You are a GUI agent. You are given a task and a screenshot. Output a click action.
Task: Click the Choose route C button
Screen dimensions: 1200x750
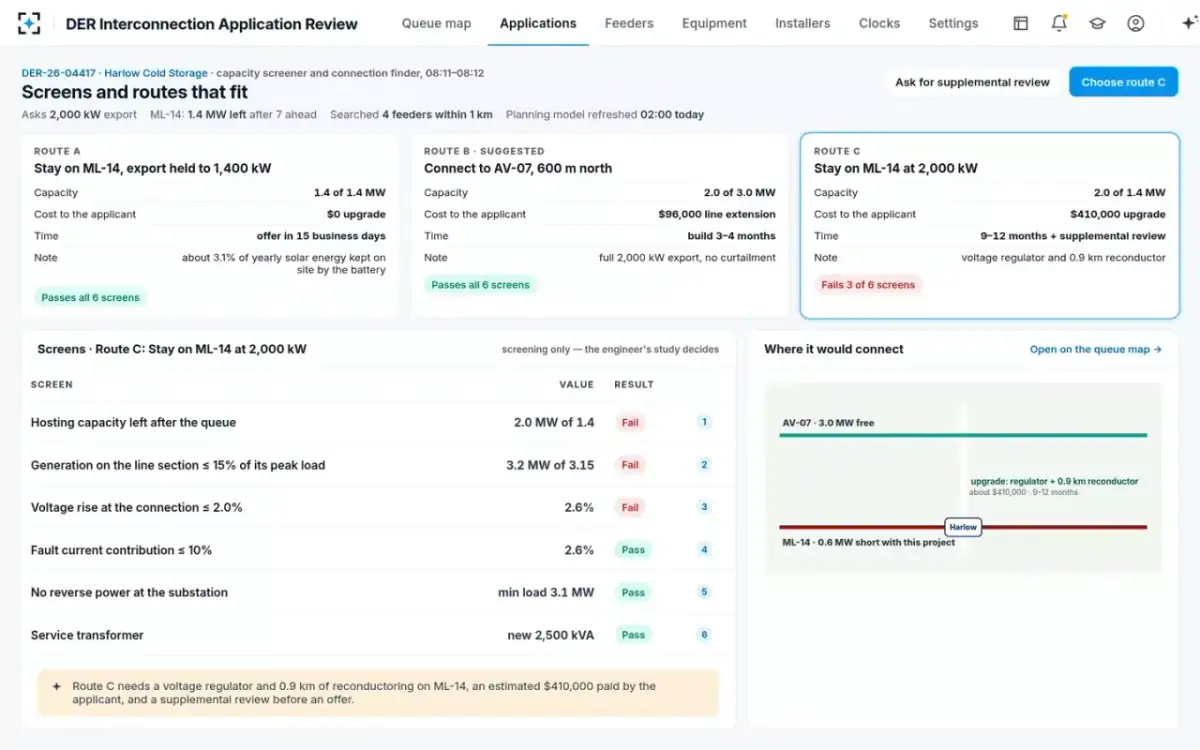tap(1123, 82)
